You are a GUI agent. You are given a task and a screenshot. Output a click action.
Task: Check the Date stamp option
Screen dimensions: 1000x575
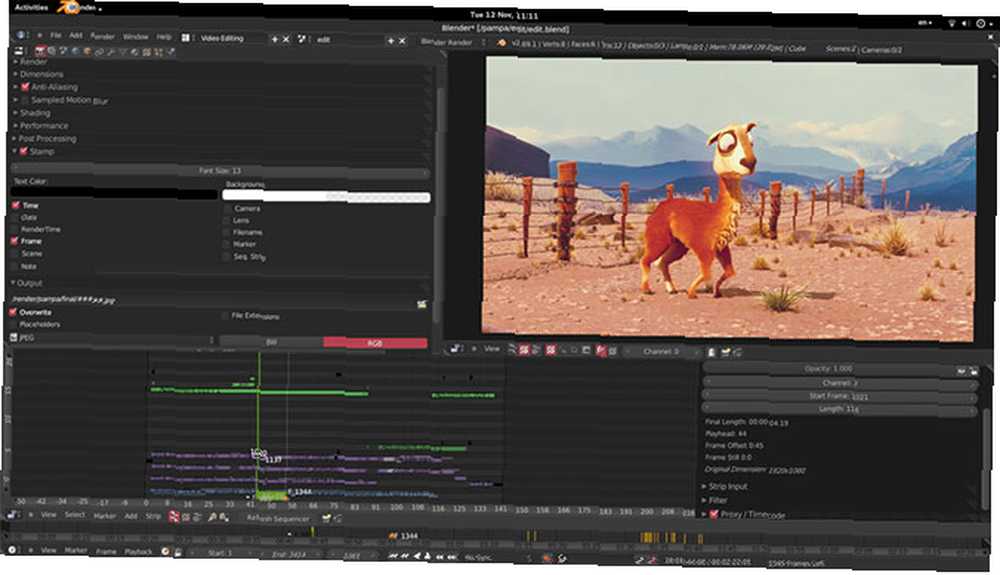16,217
